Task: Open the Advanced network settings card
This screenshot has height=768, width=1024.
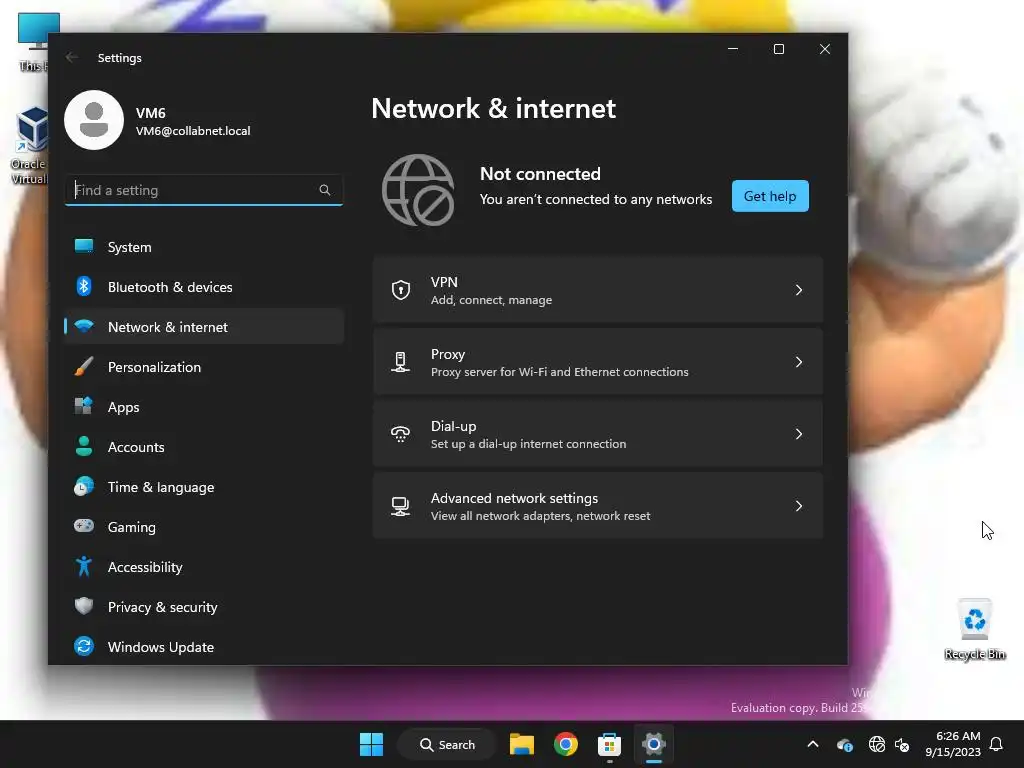Action: (598, 506)
